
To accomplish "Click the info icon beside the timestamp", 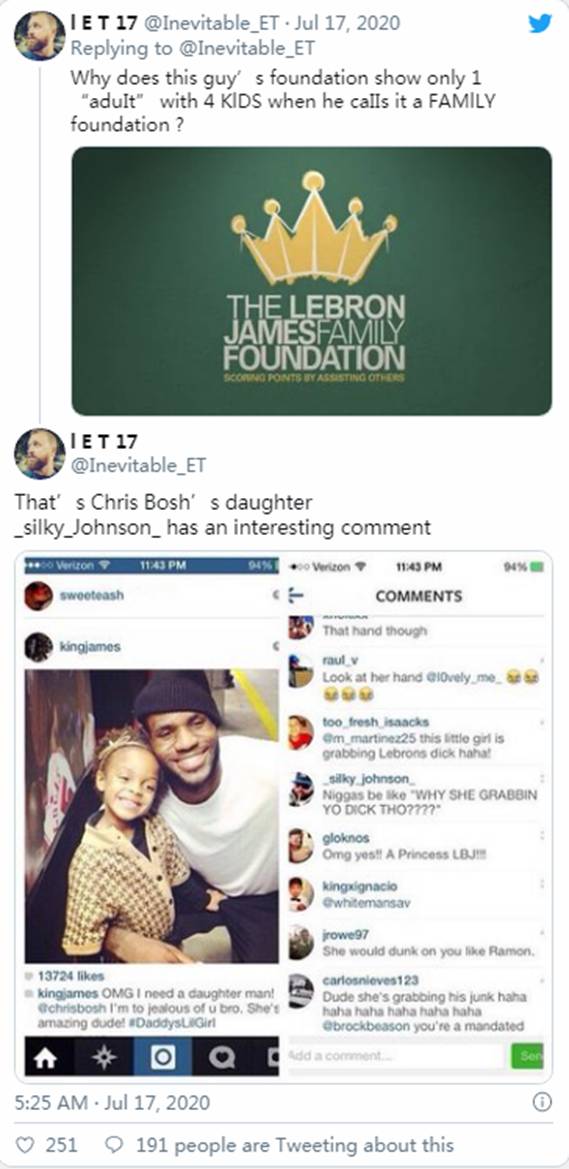I will click(x=543, y=1102).
